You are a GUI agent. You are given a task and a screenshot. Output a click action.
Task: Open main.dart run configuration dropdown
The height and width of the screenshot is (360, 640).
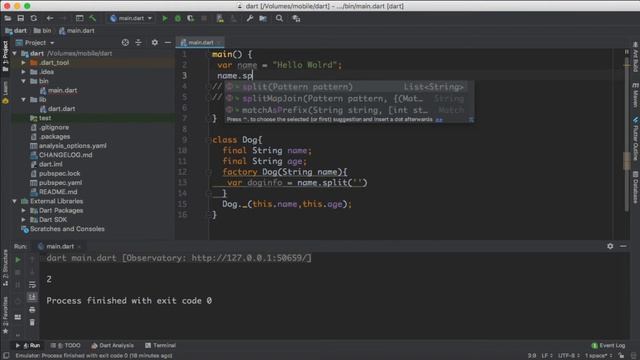click(x=131, y=18)
